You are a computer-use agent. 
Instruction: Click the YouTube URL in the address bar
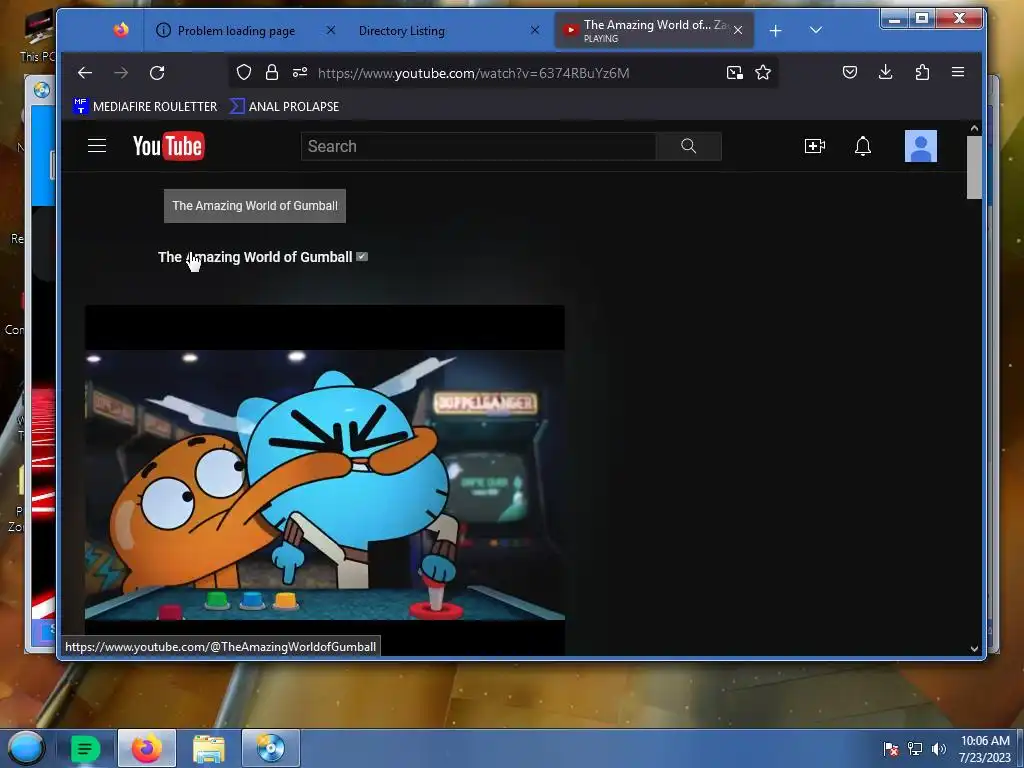pos(473,73)
